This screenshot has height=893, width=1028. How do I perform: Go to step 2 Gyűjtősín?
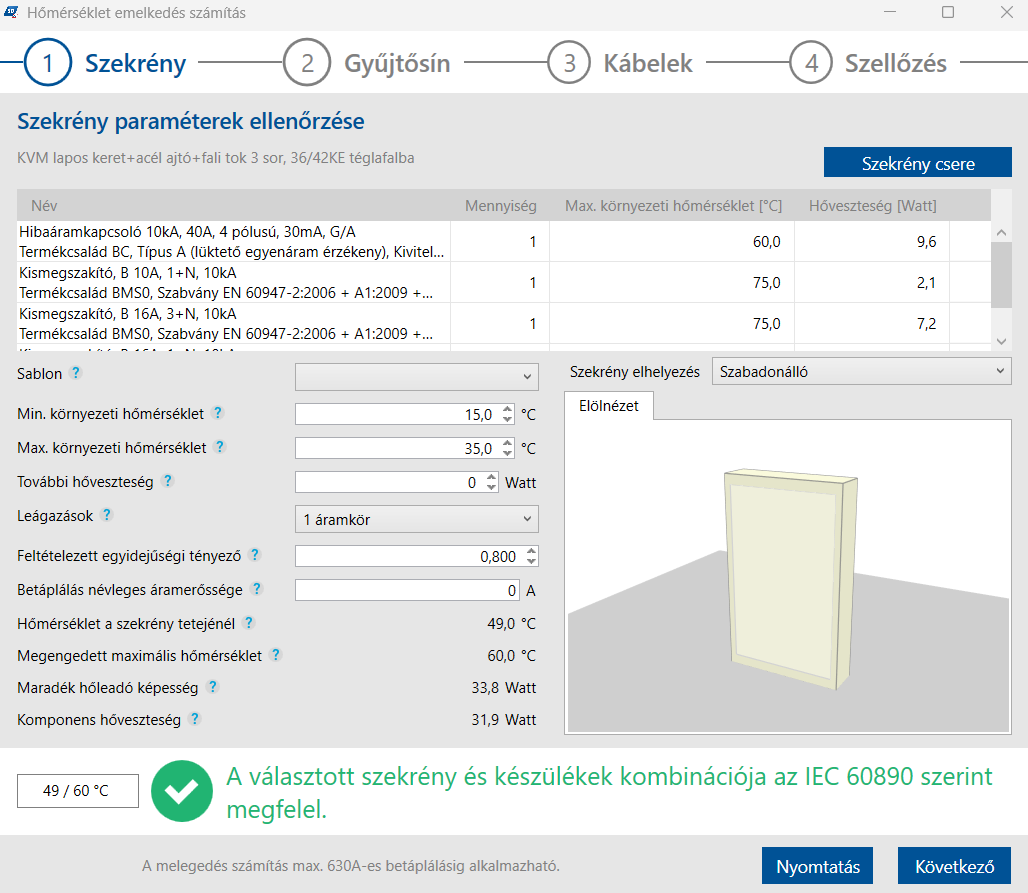367,63
